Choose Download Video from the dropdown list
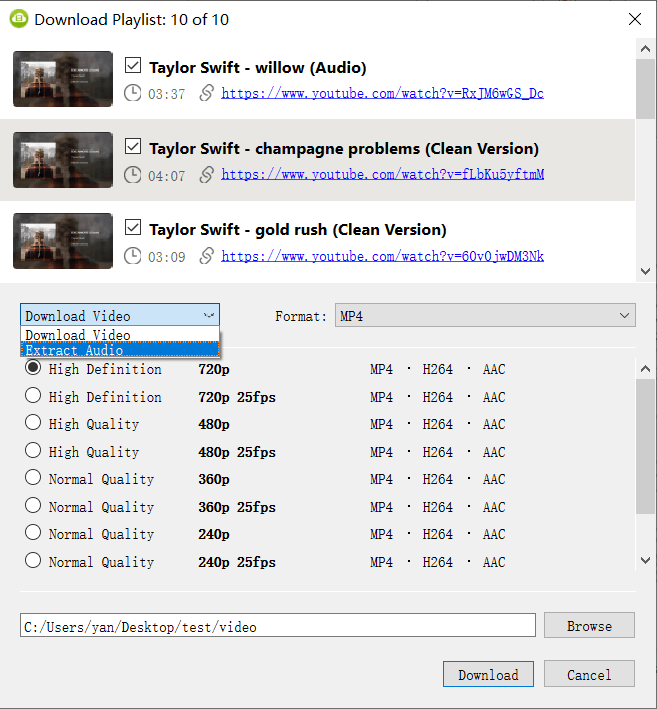Screen dimensions: 657x709 tap(120, 335)
